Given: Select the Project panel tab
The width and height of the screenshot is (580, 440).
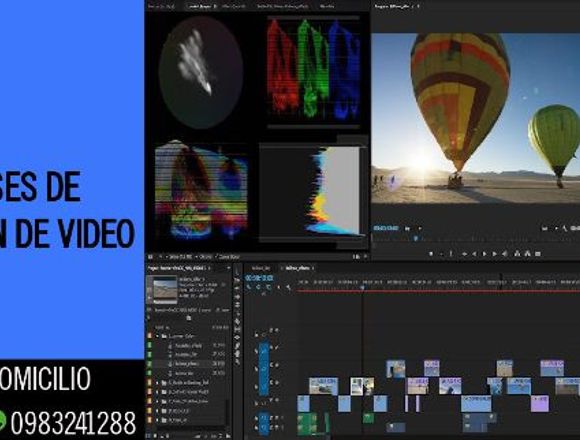Looking at the screenshot, I should tap(178, 268).
